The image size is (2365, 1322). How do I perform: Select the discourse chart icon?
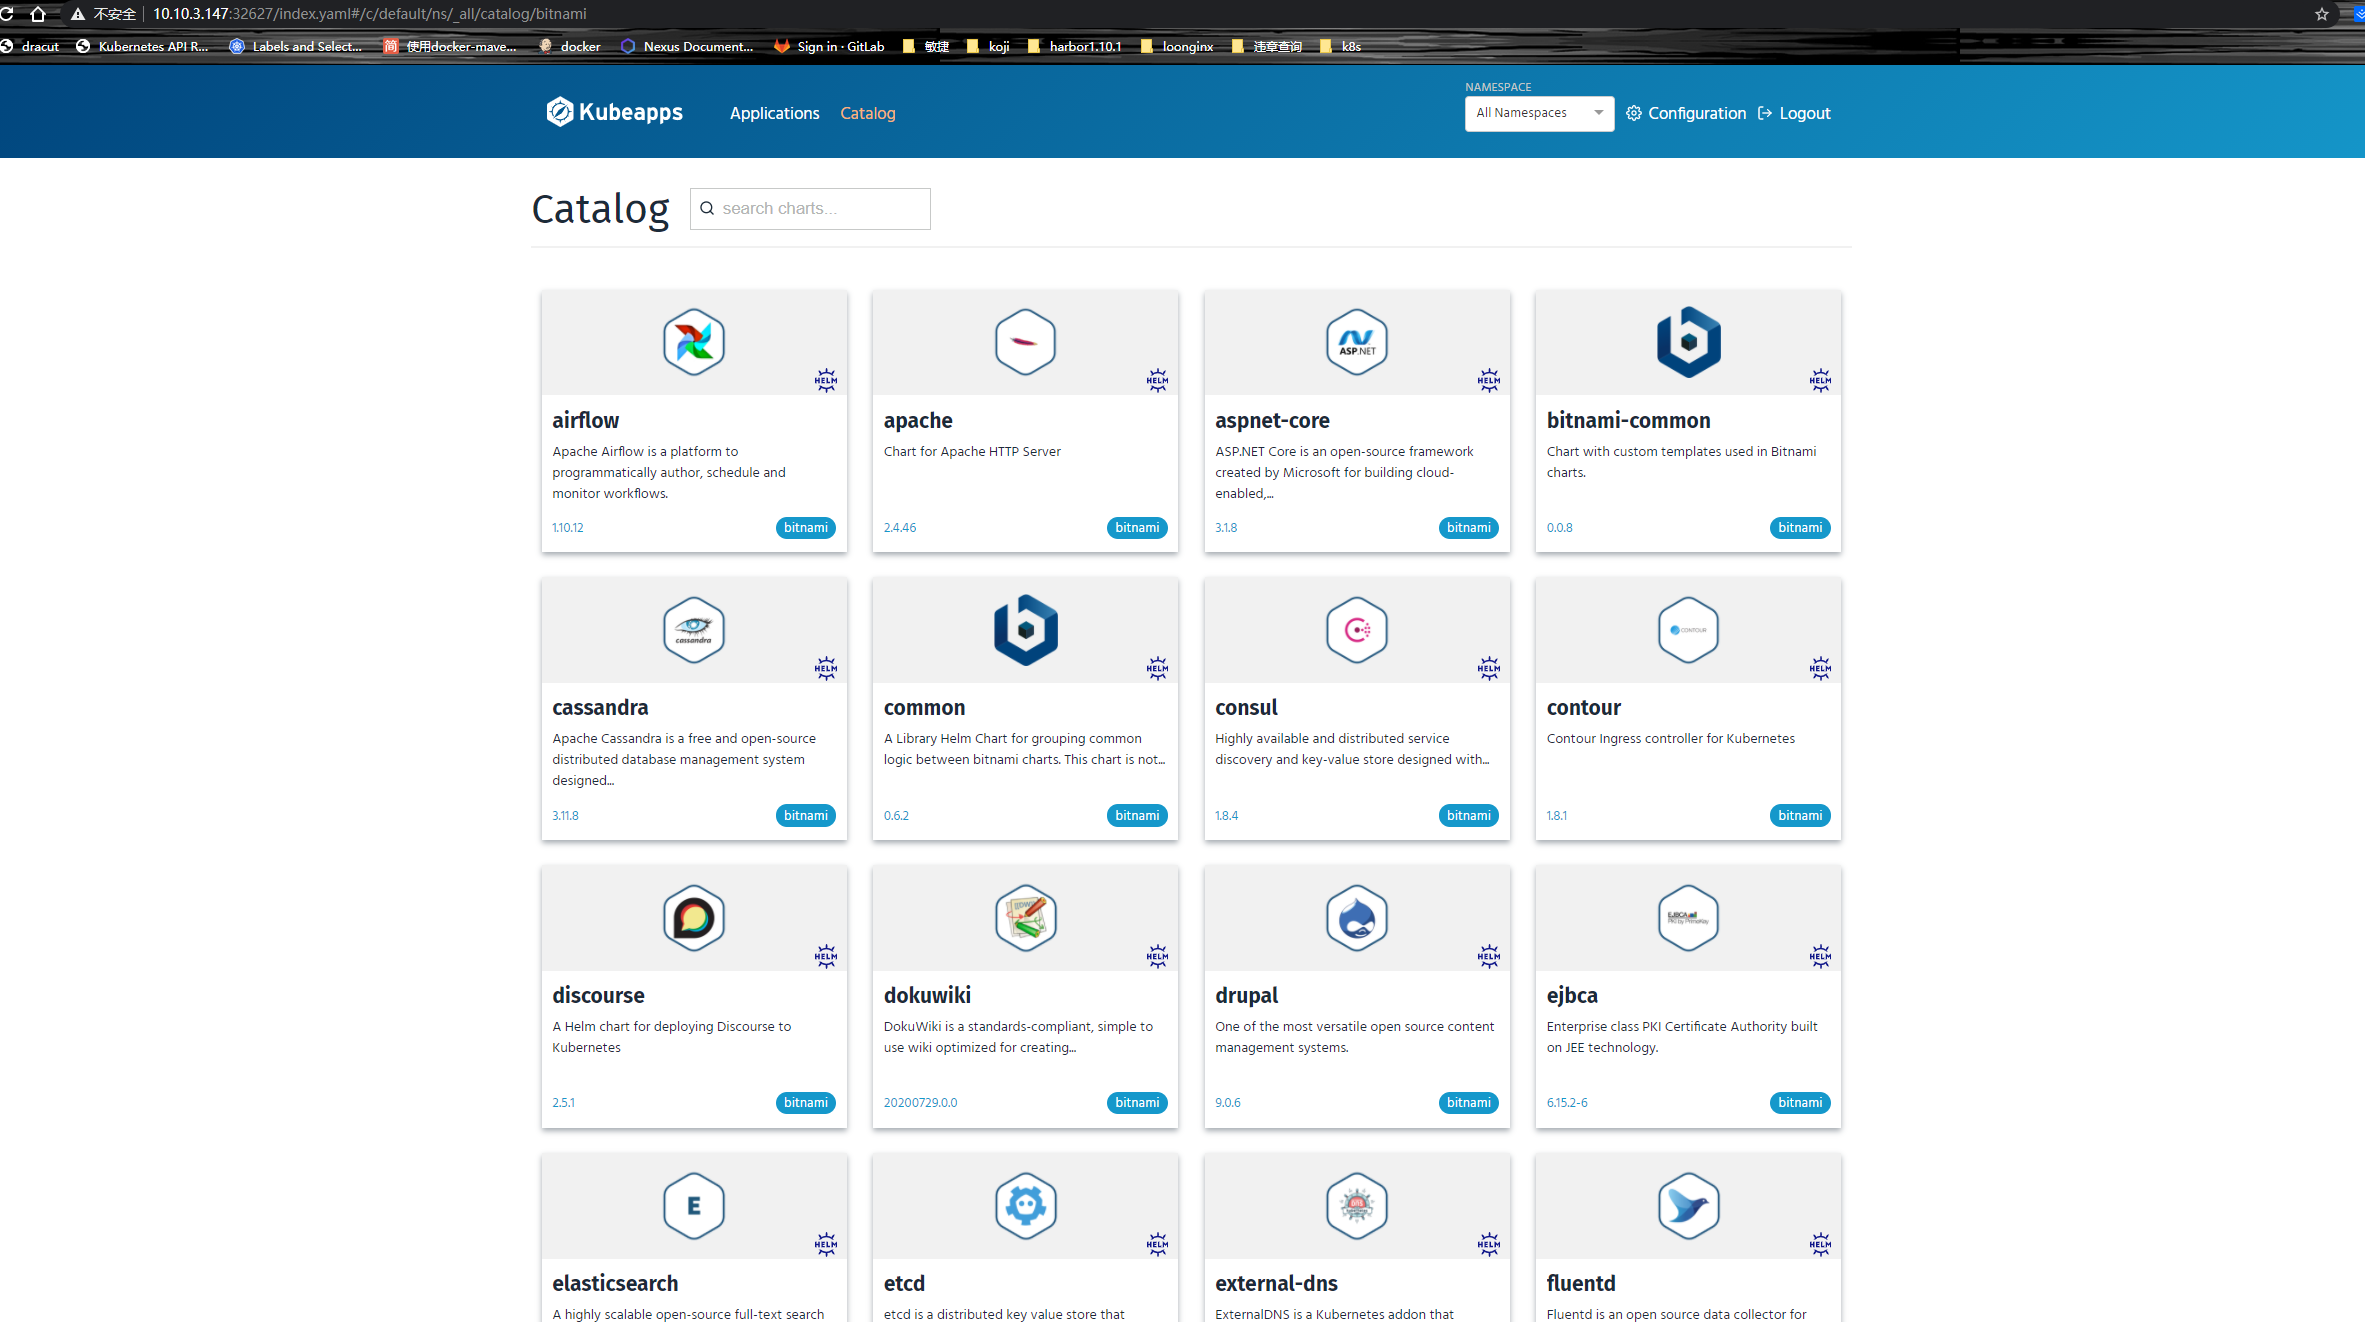[x=693, y=918]
